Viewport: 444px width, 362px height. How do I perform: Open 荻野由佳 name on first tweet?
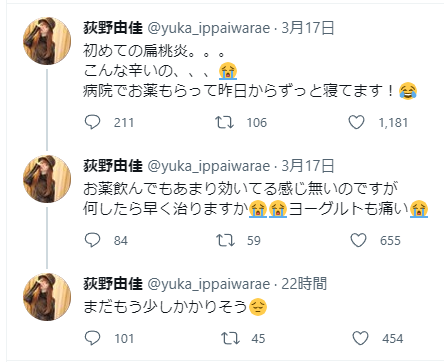point(113,28)
